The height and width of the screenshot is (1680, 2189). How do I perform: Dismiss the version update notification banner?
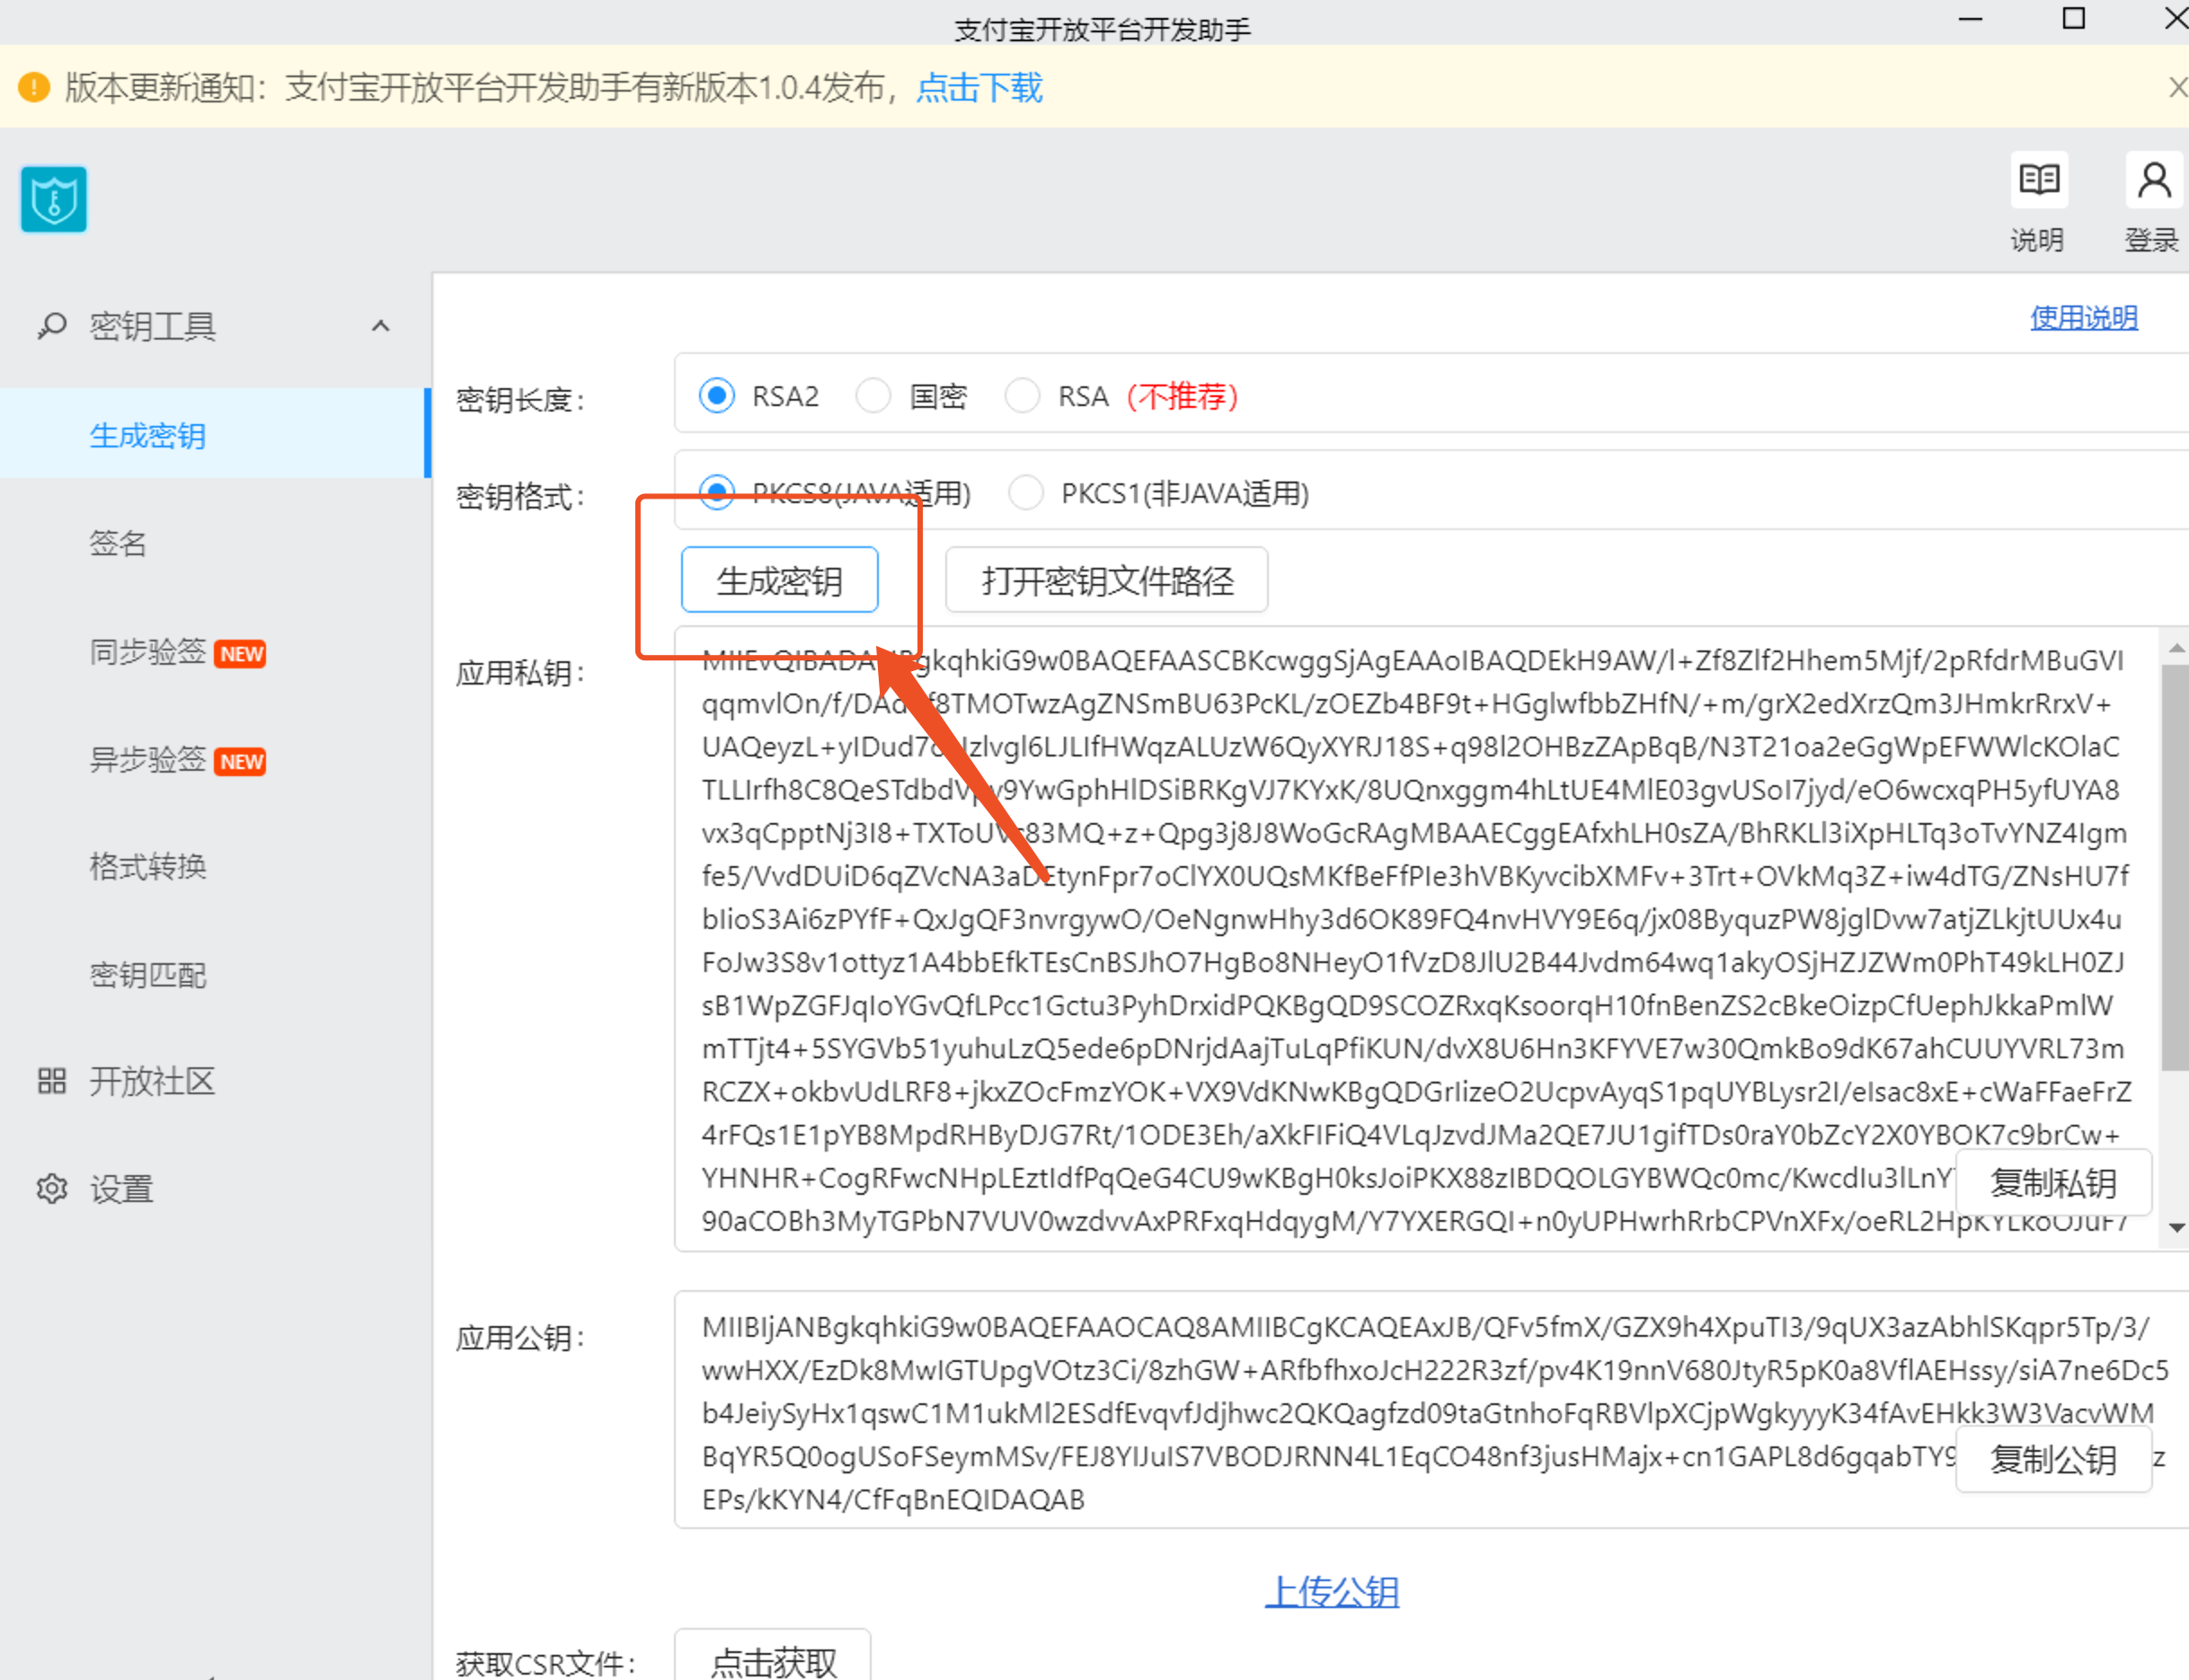2177,87
